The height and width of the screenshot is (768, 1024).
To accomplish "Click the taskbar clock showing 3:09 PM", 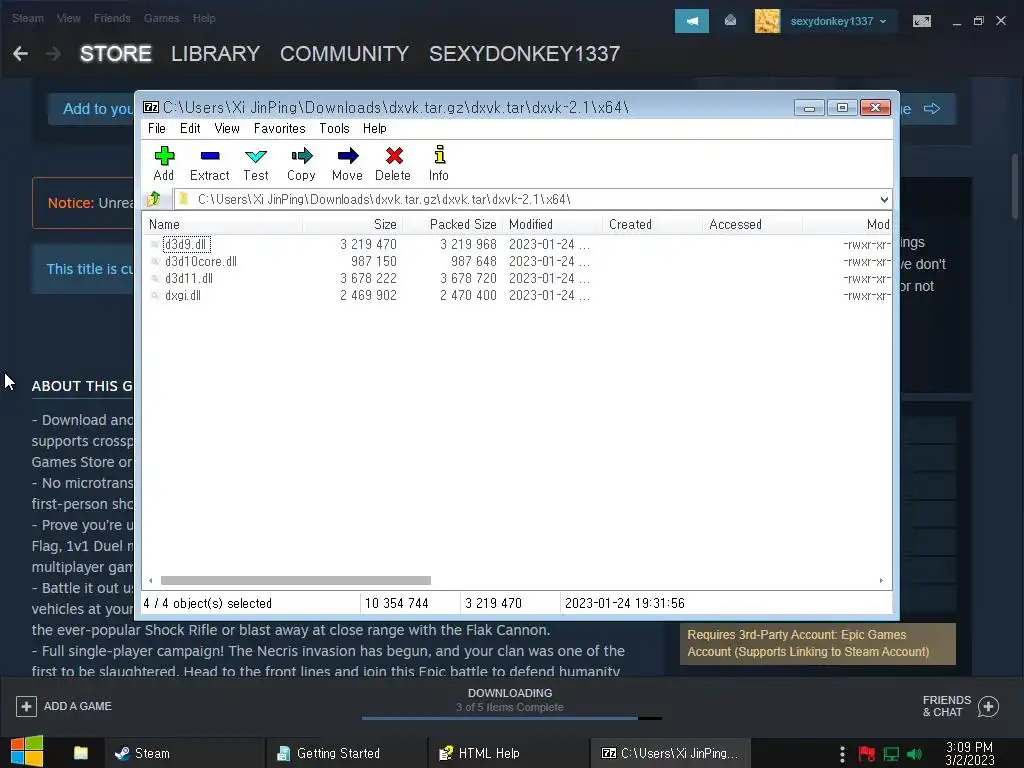I will (970, 753).
